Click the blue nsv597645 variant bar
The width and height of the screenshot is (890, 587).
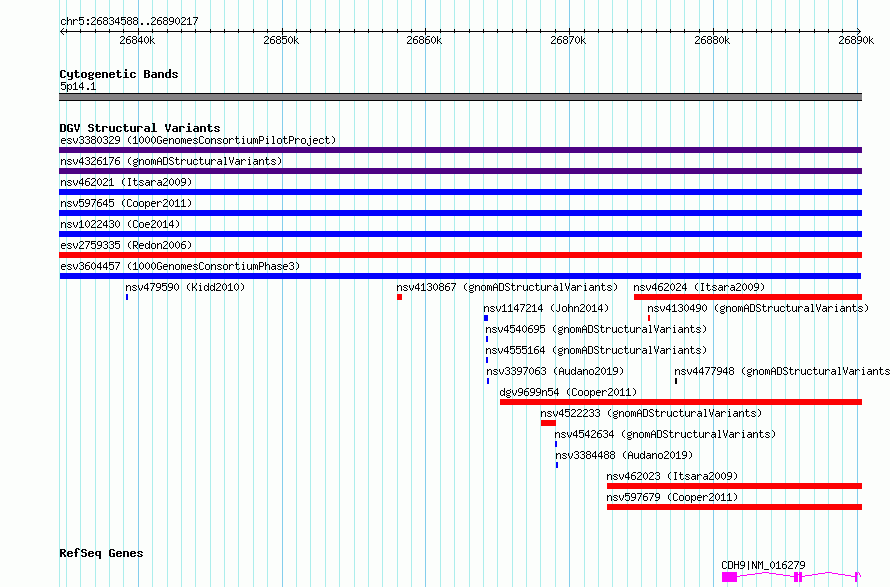[x=460, y=213]
